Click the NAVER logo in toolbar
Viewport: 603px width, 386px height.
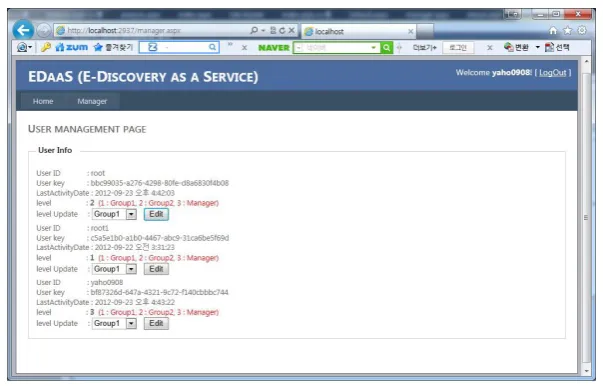273,48
